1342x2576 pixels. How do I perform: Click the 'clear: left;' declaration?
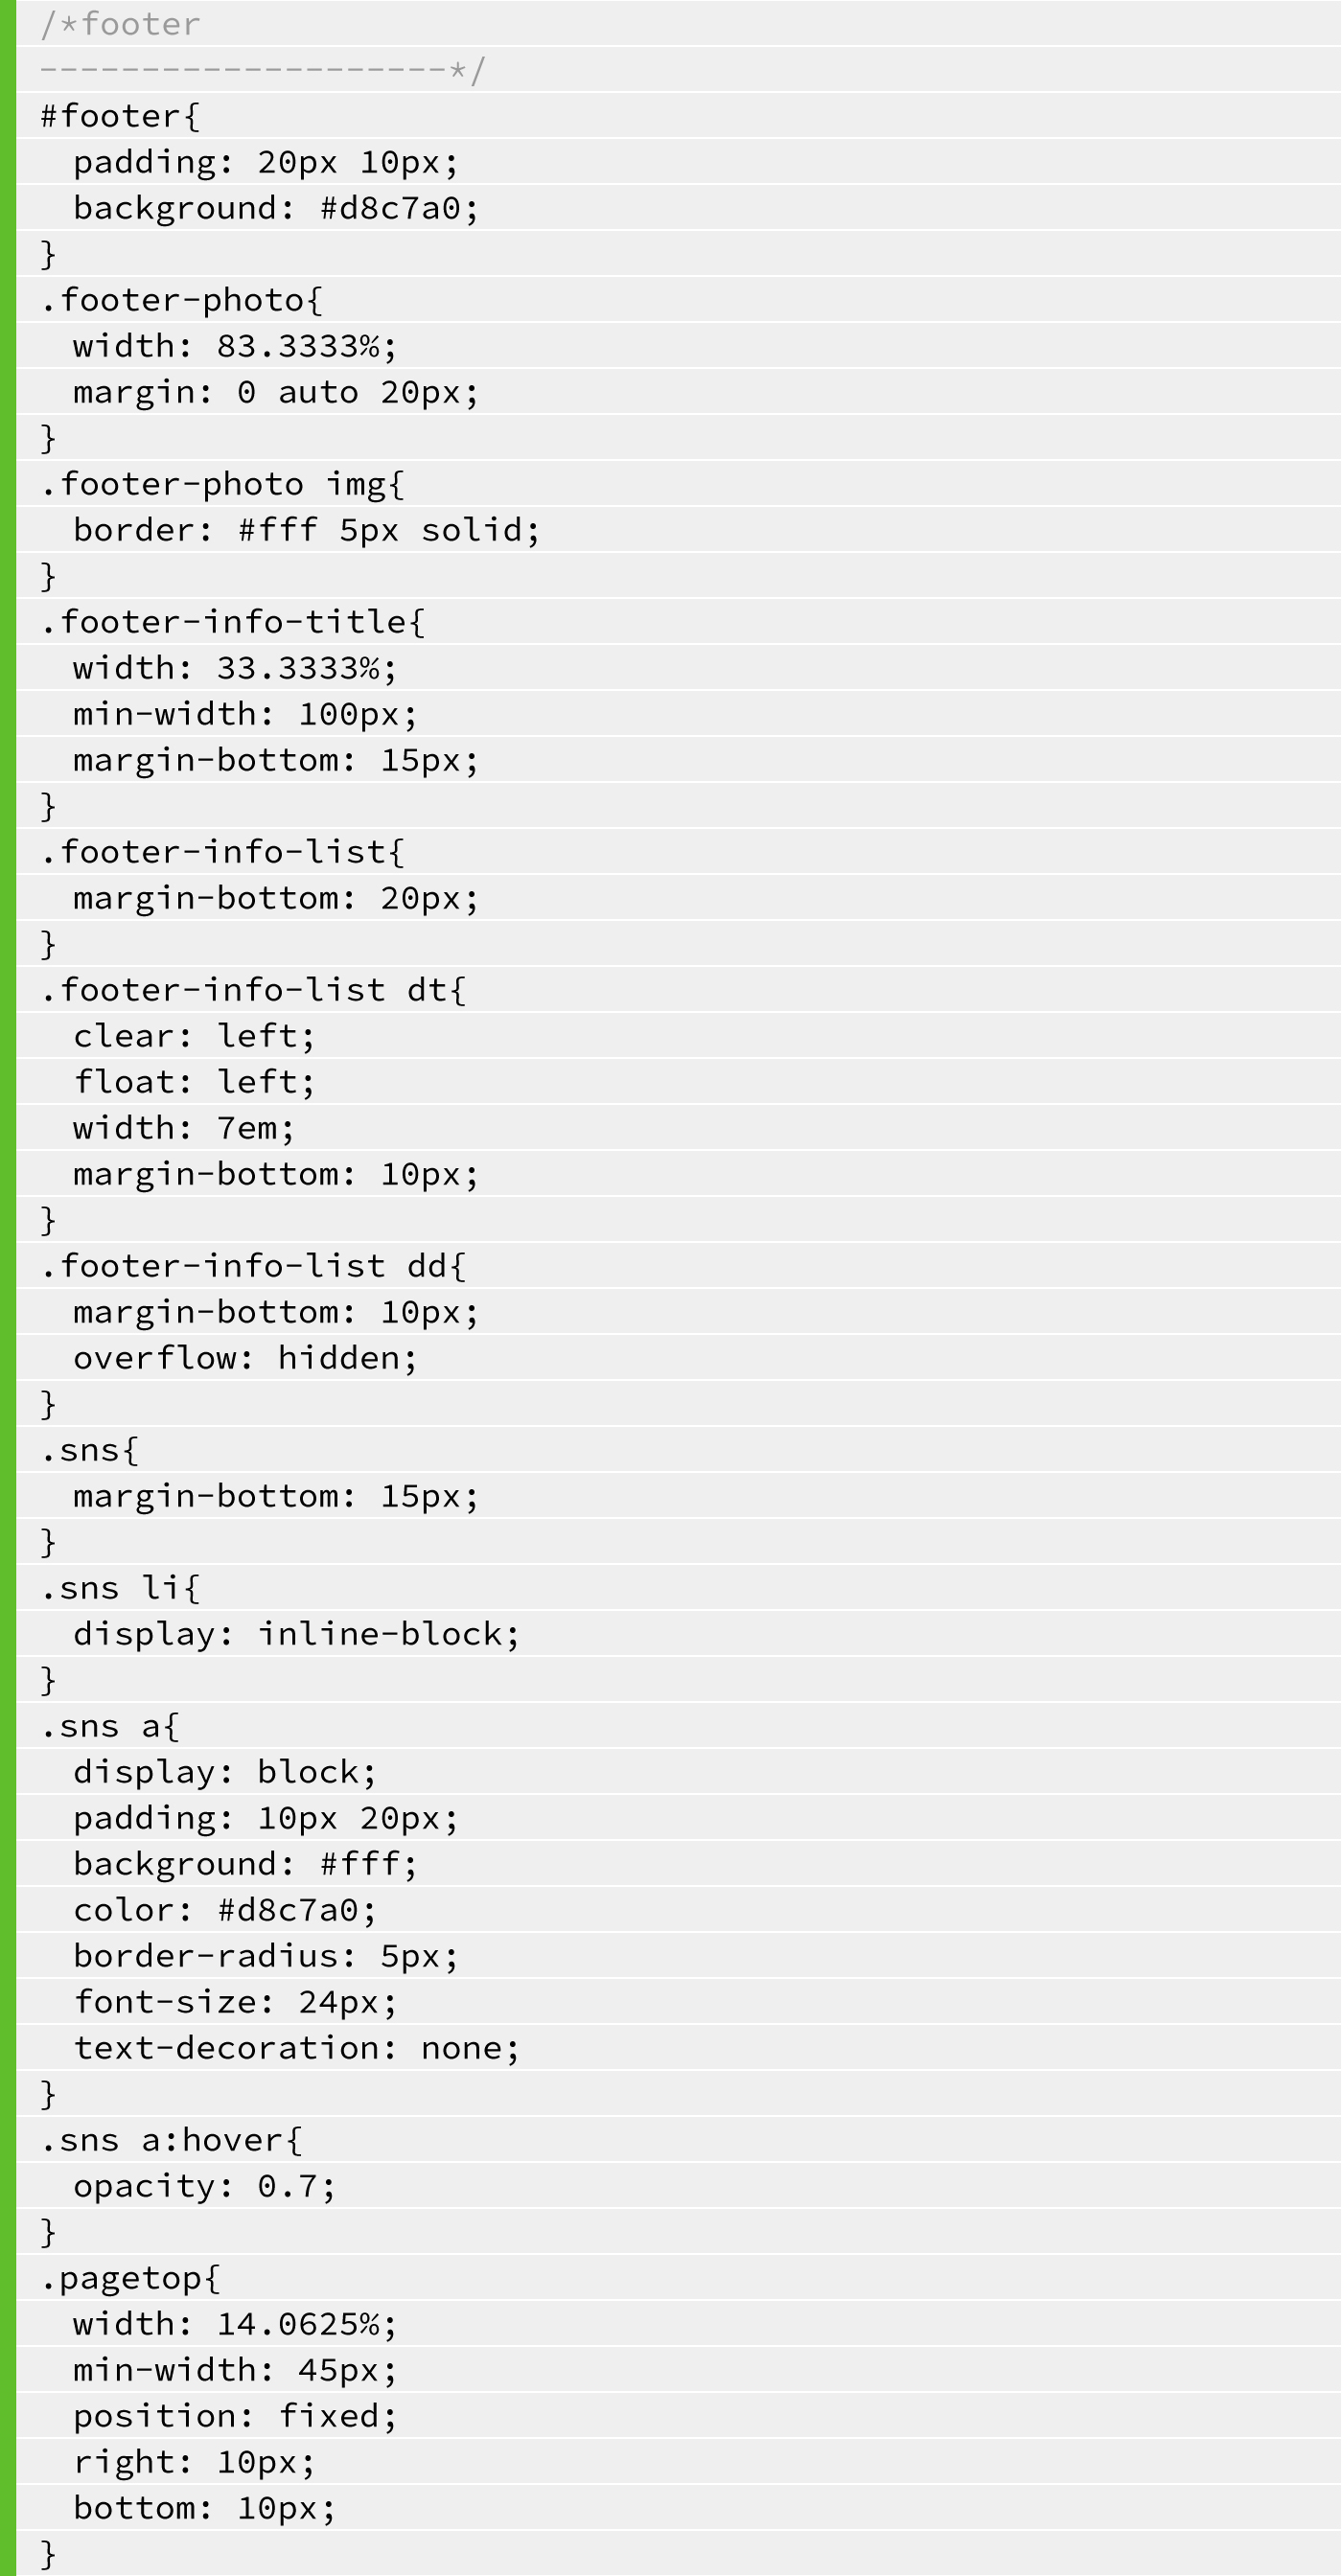tap(194, 1036)
